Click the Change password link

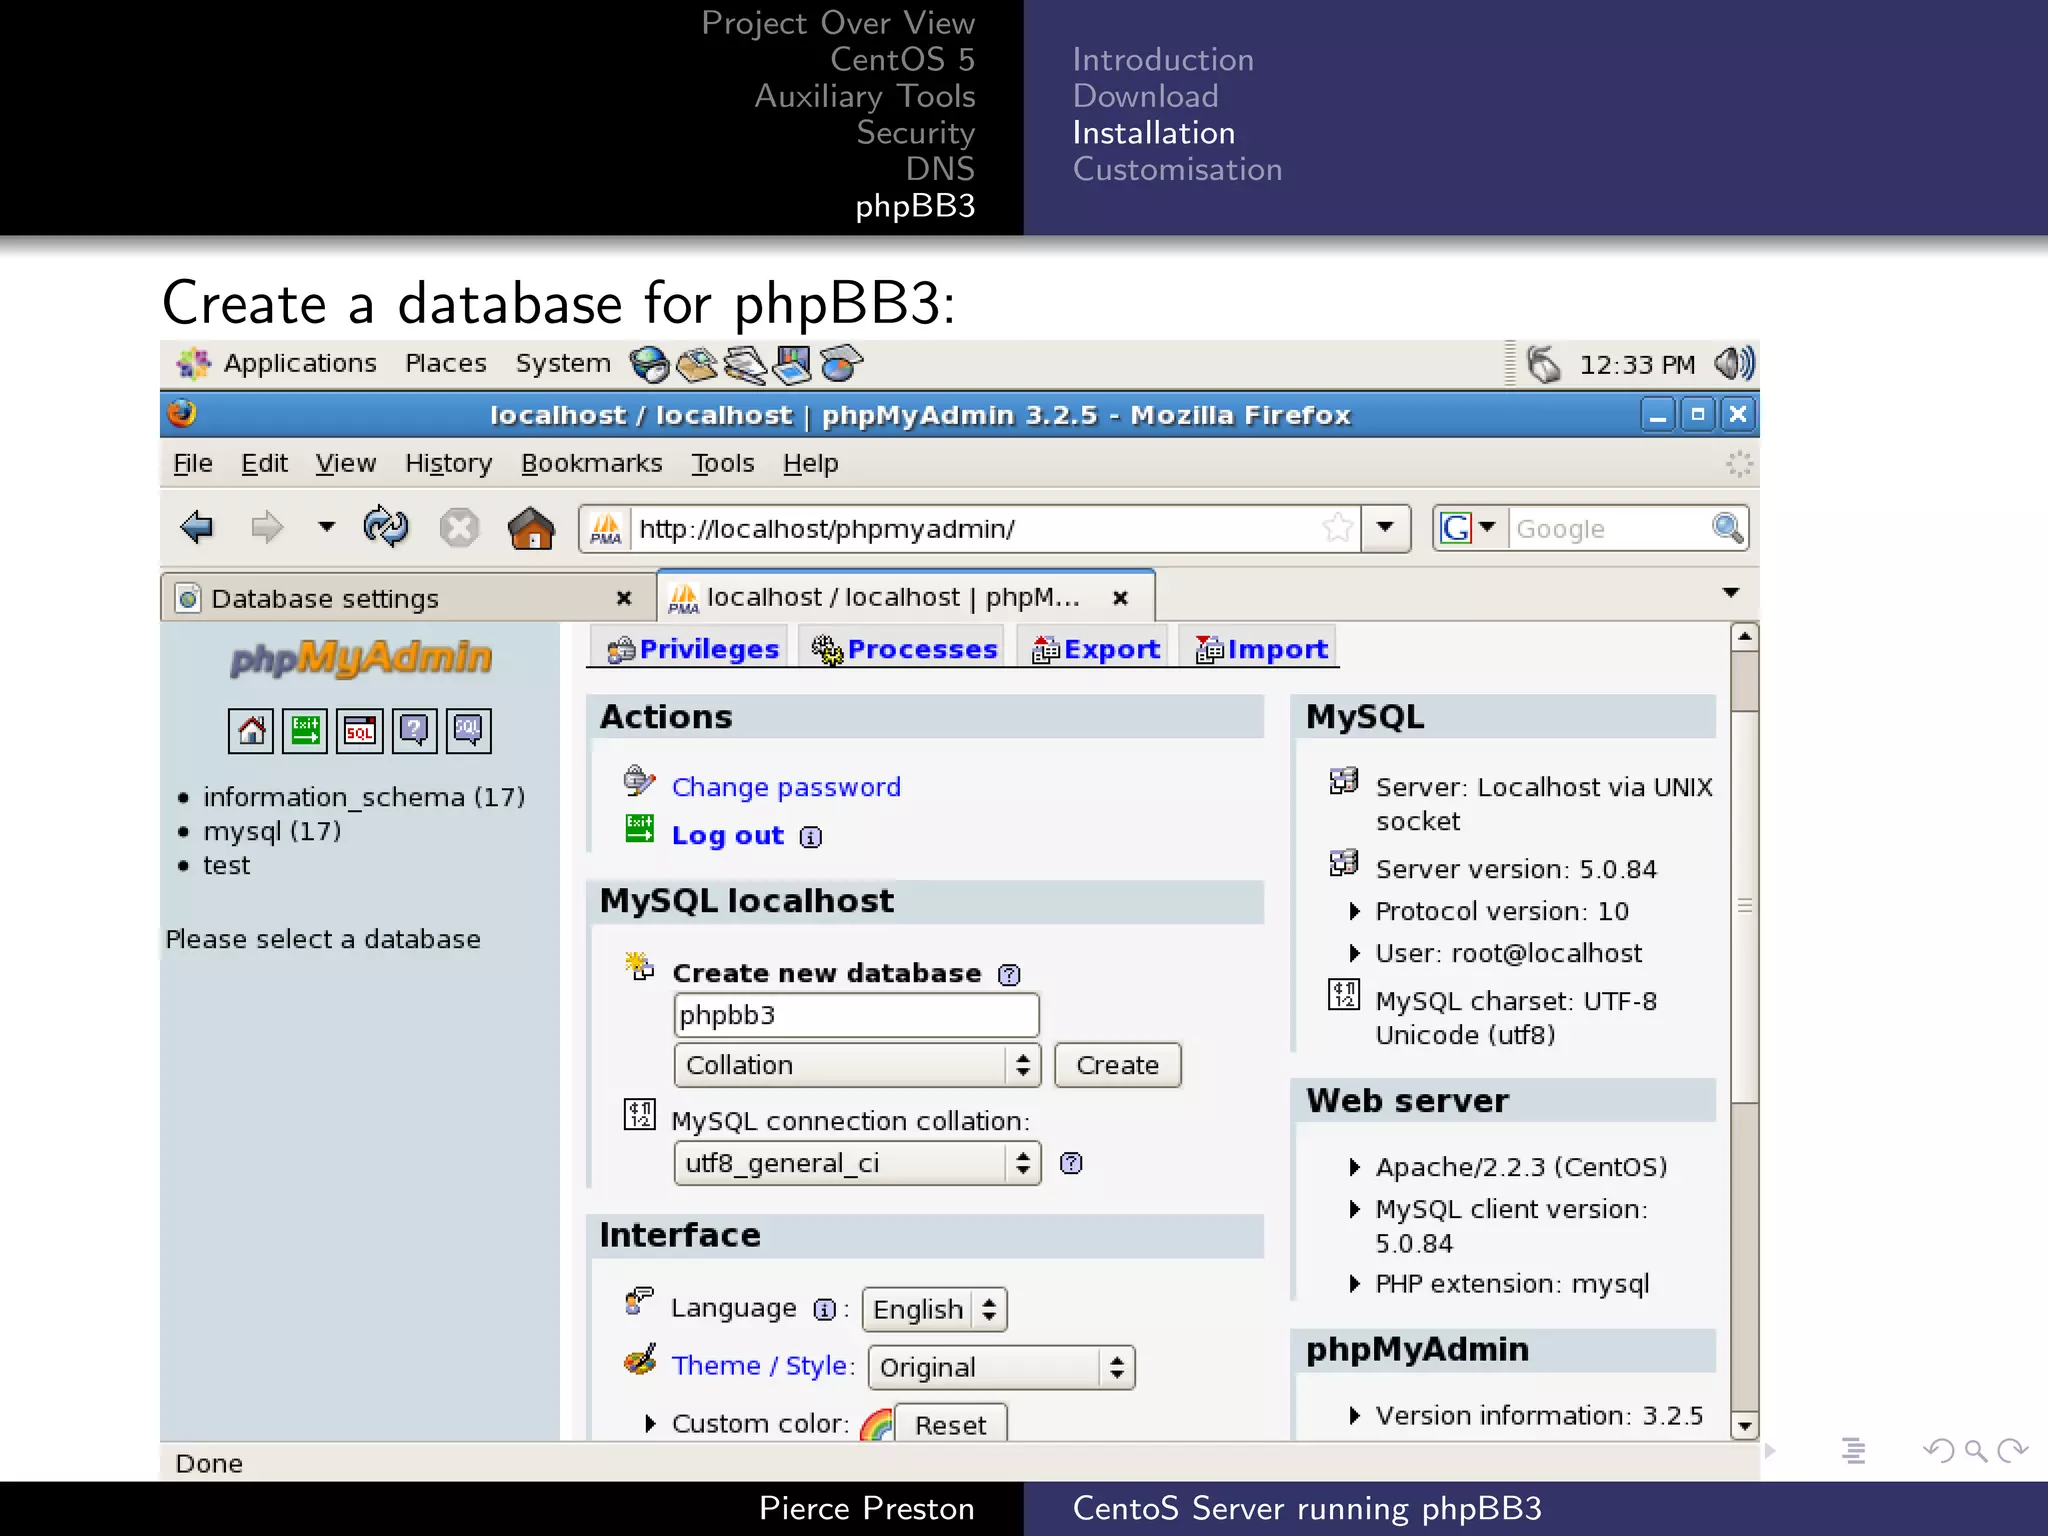[x=786, y=787]
